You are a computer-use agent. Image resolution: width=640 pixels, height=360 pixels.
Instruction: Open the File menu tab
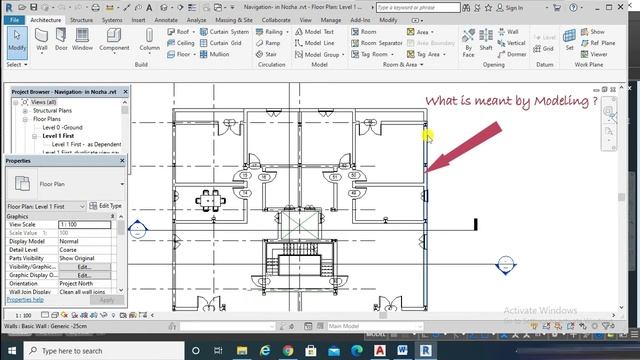click(x=14, y=20)
